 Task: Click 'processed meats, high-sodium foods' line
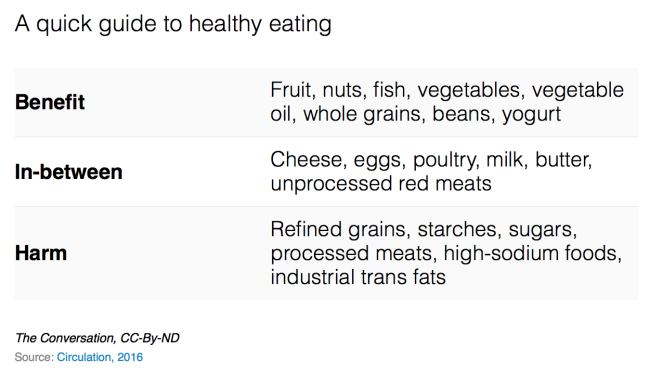click(x=446, y=253)
